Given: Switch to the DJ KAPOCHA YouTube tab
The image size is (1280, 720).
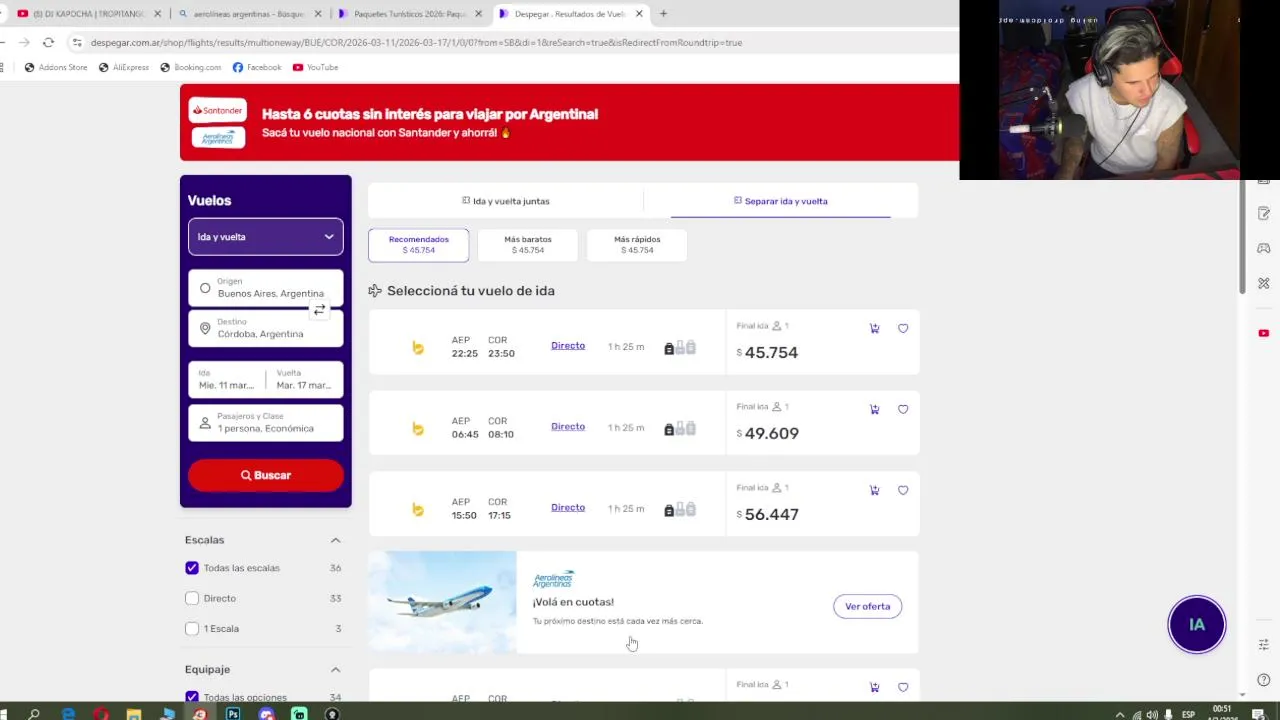Looking at the screenshot, I should point(88,14).
